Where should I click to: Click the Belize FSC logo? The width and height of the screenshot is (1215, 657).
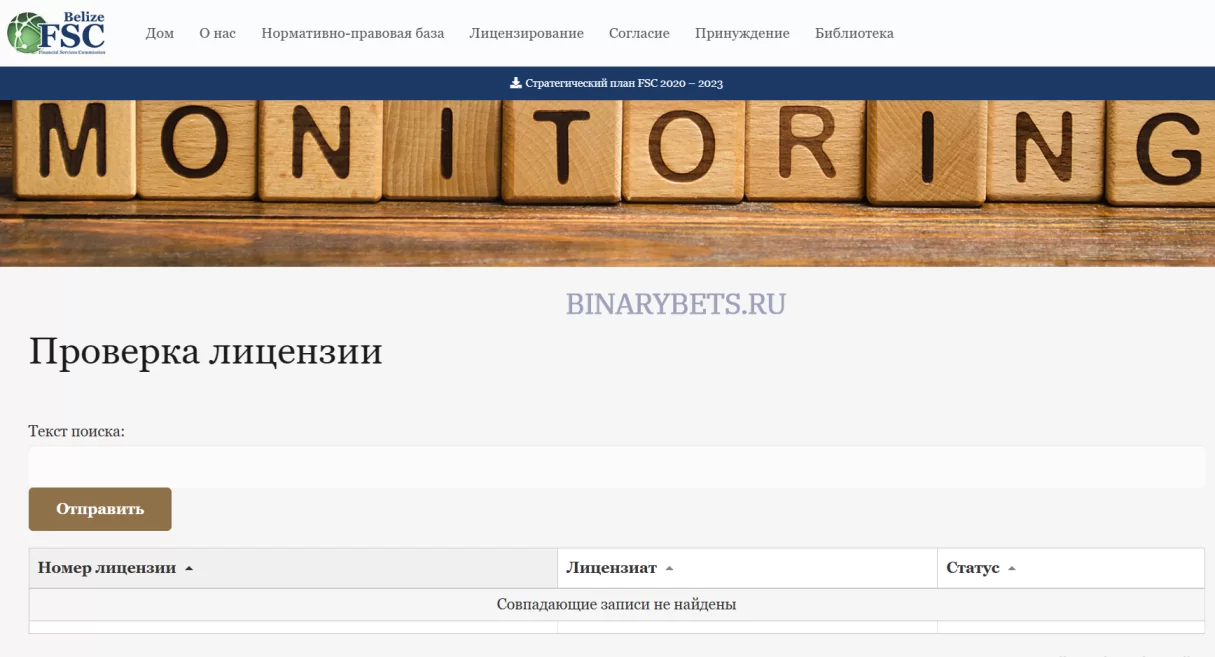point(57,33)
